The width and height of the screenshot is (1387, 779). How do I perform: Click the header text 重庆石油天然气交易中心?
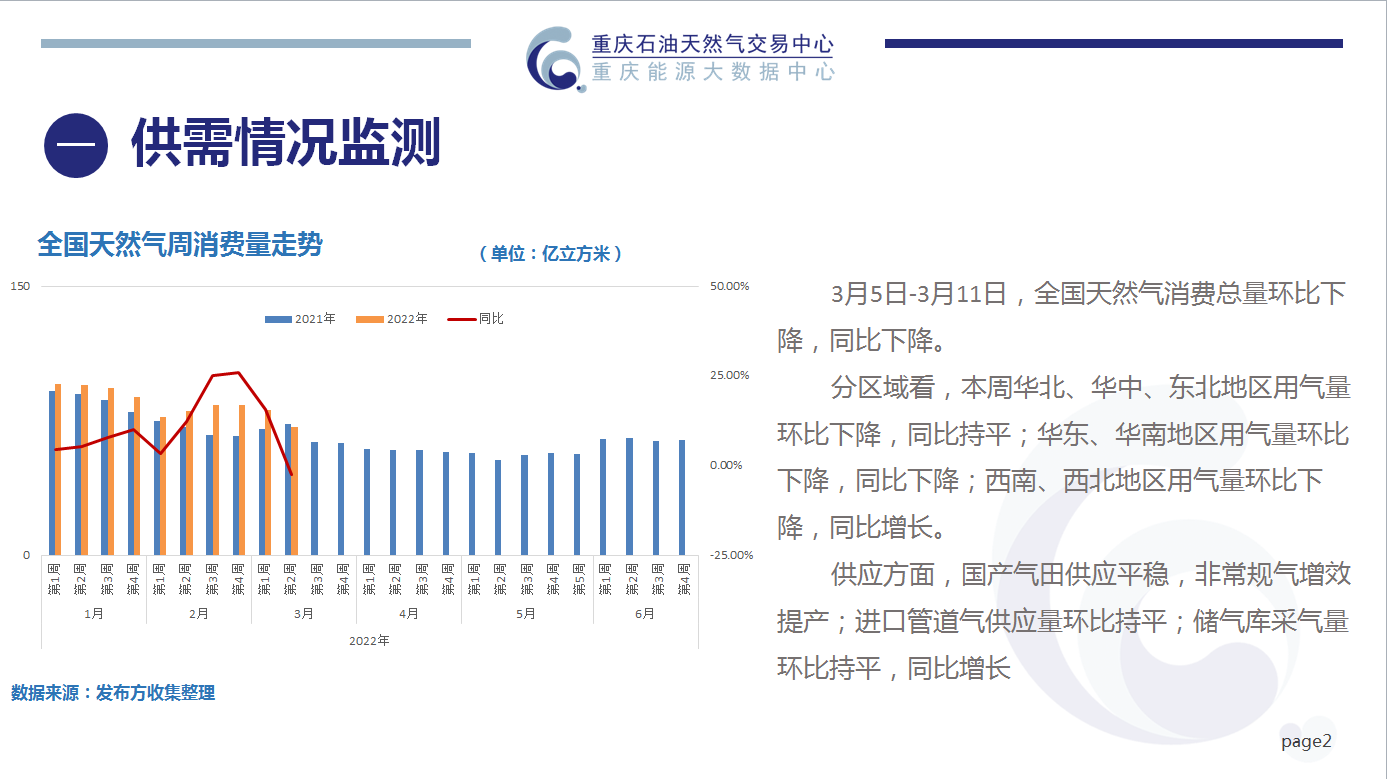click(713, 44)
